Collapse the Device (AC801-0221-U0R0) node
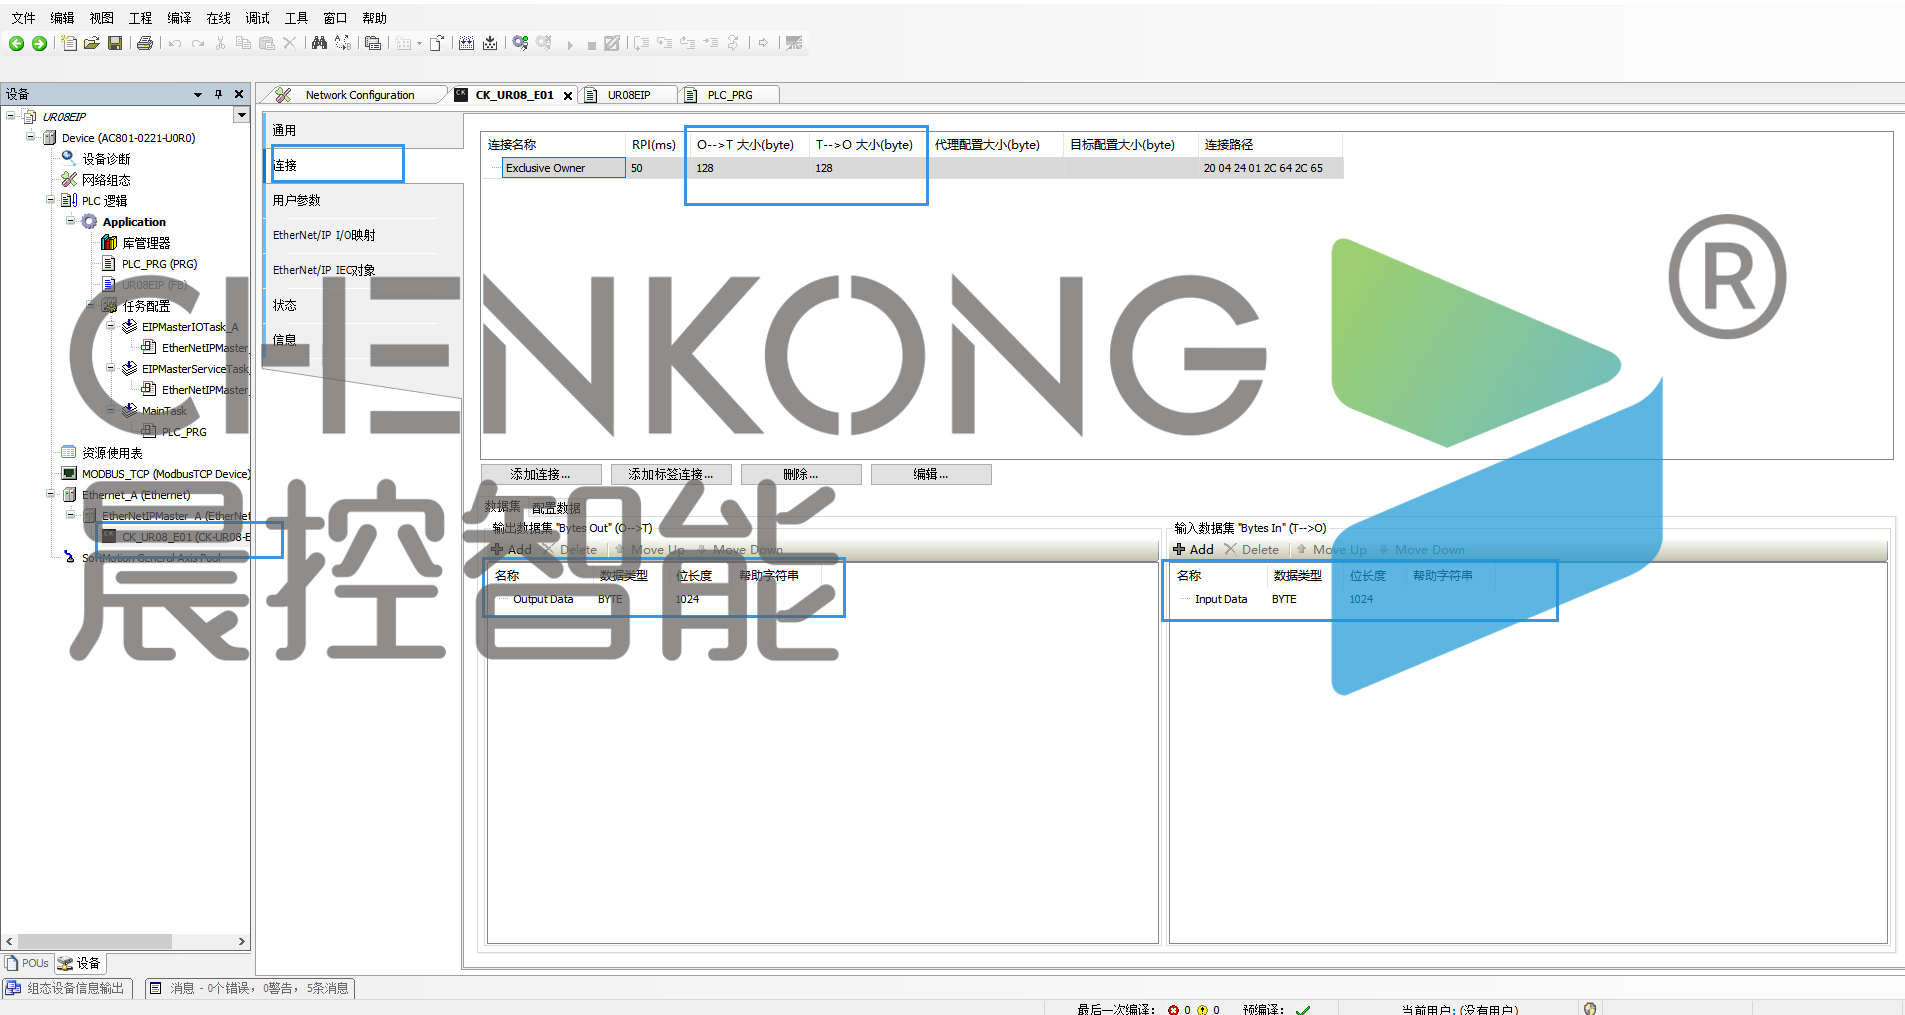This screenshot has width=1905, height=1015. coord(31,137)
